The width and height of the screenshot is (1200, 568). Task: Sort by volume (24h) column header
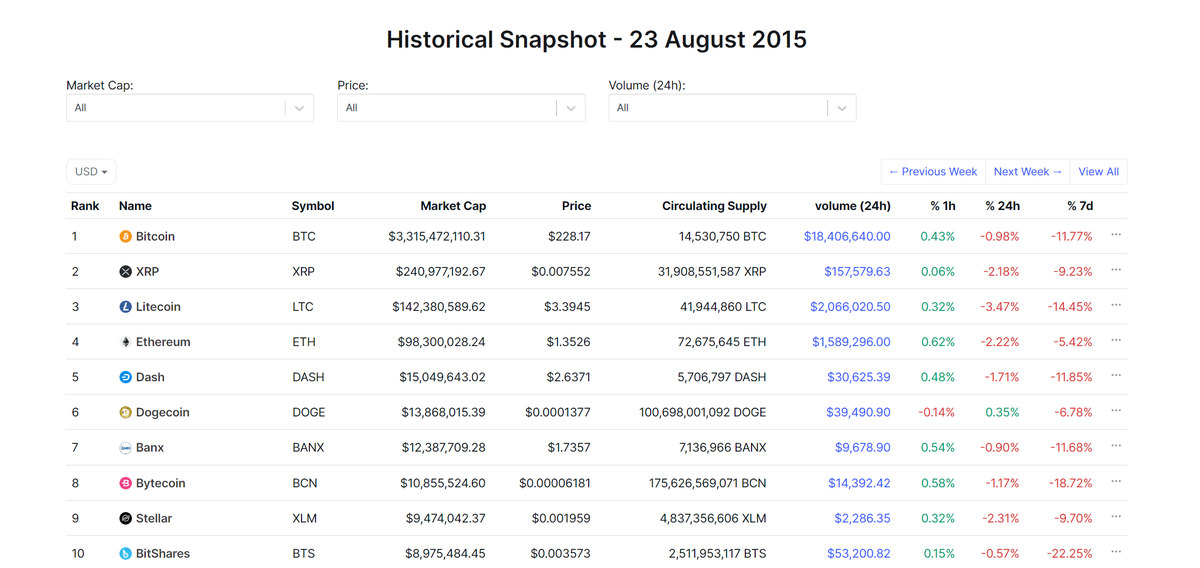pos(852,206)
